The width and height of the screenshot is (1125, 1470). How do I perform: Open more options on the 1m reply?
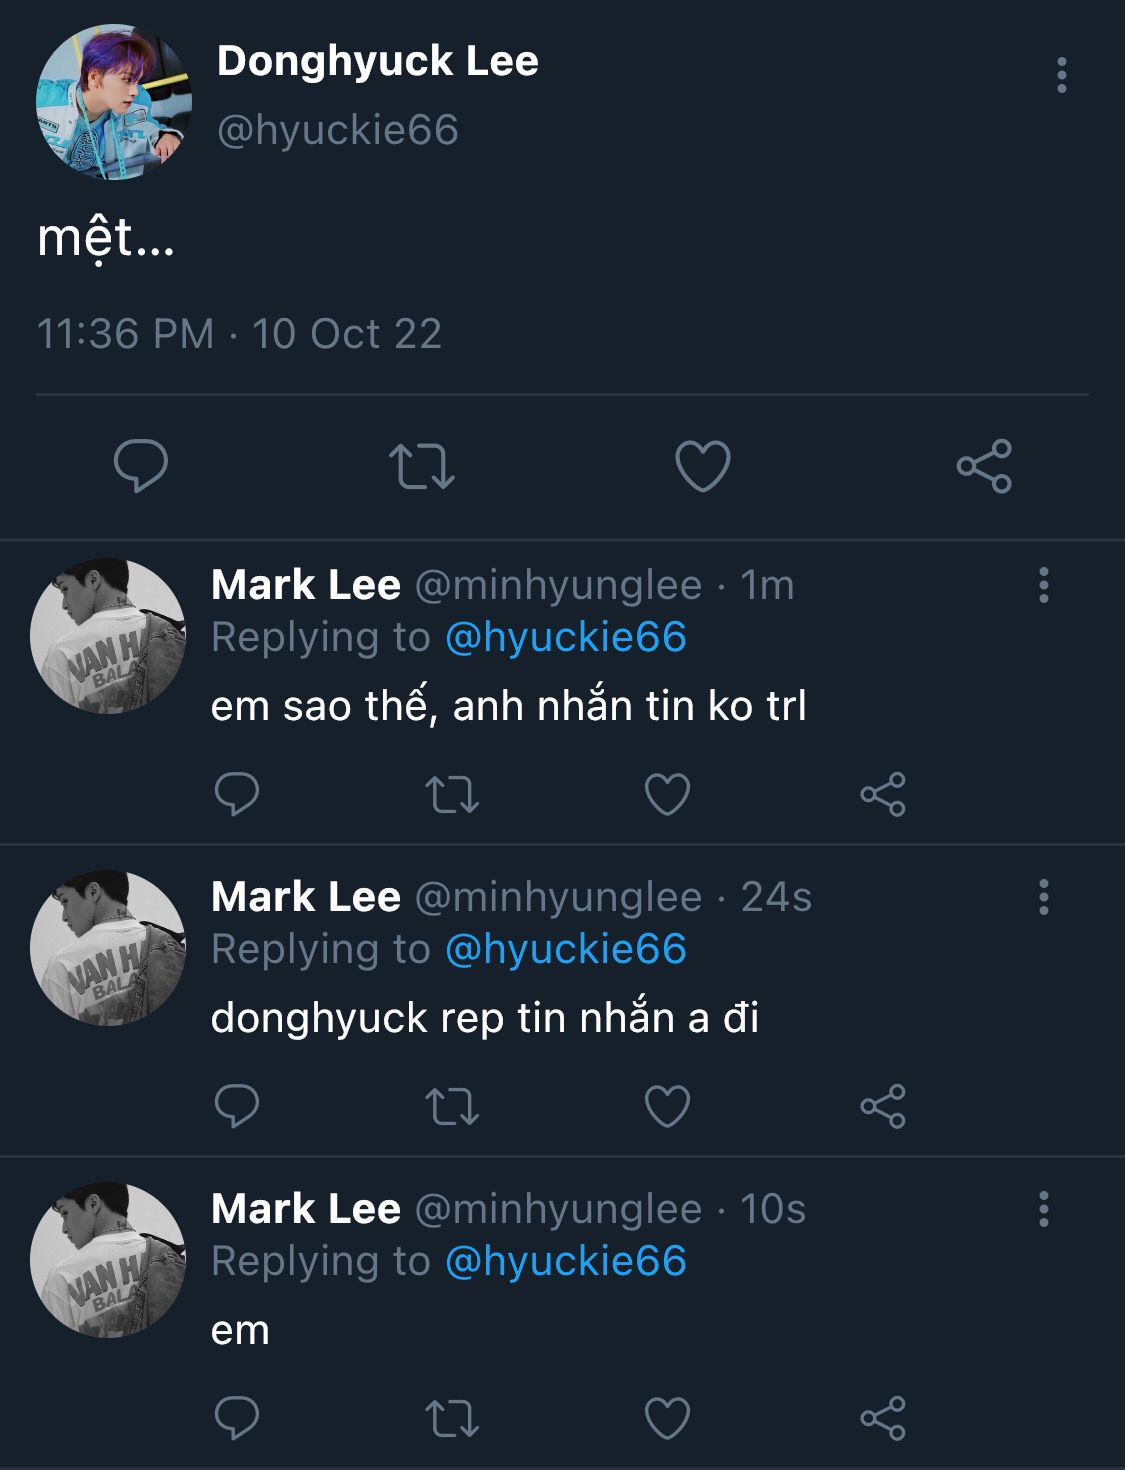point(1043,585)
